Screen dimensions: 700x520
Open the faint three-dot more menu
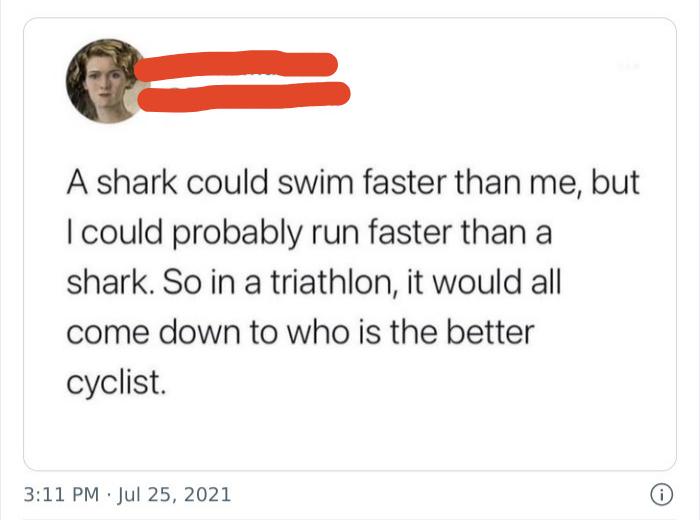point(627,65)
